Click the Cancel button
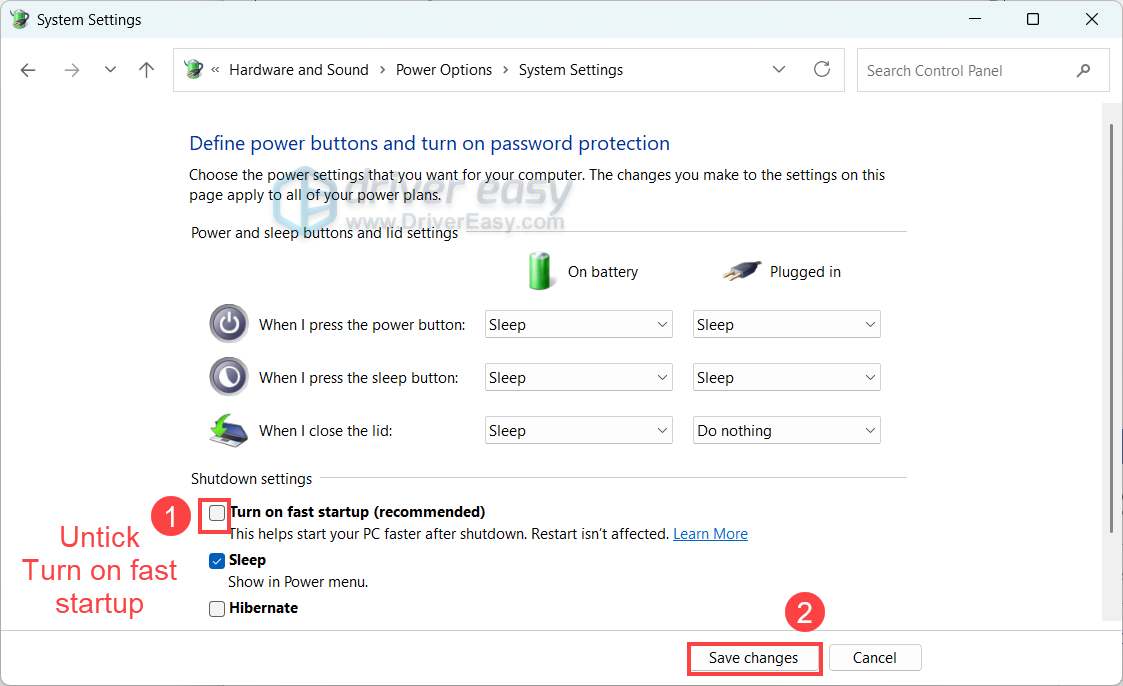Screen dimensions: 1123x686 (874, 657)
